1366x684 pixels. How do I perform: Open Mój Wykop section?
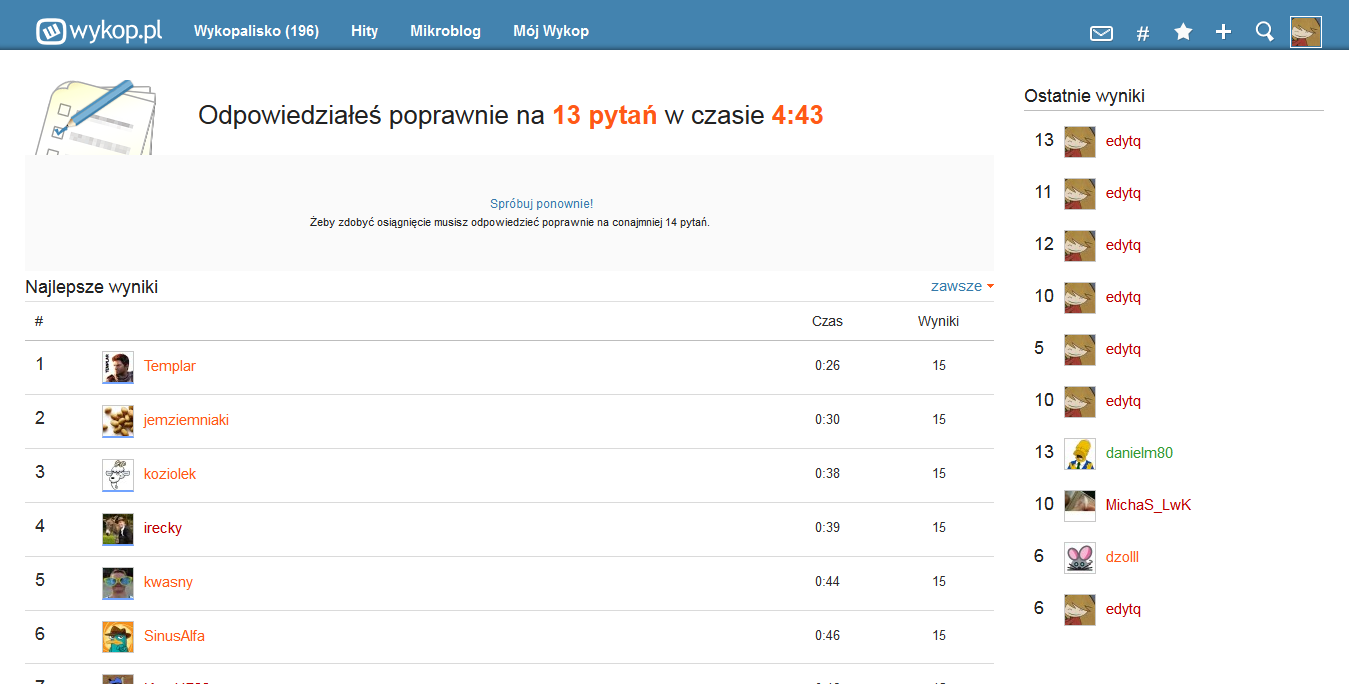point(551,31)
